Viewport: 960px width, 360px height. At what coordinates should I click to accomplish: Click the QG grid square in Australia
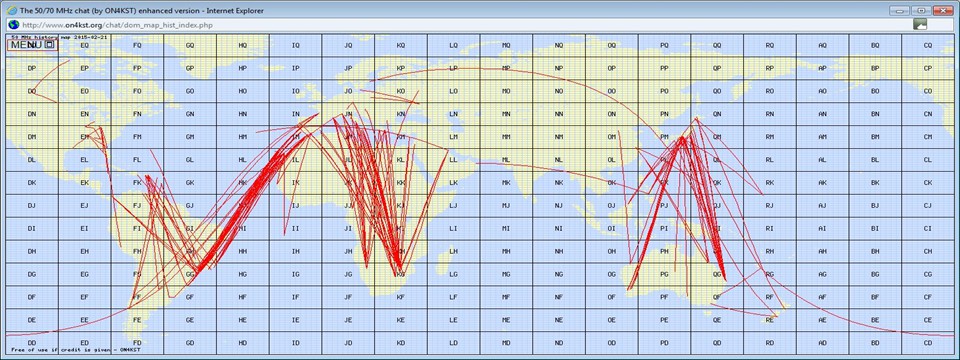[717, 274]
